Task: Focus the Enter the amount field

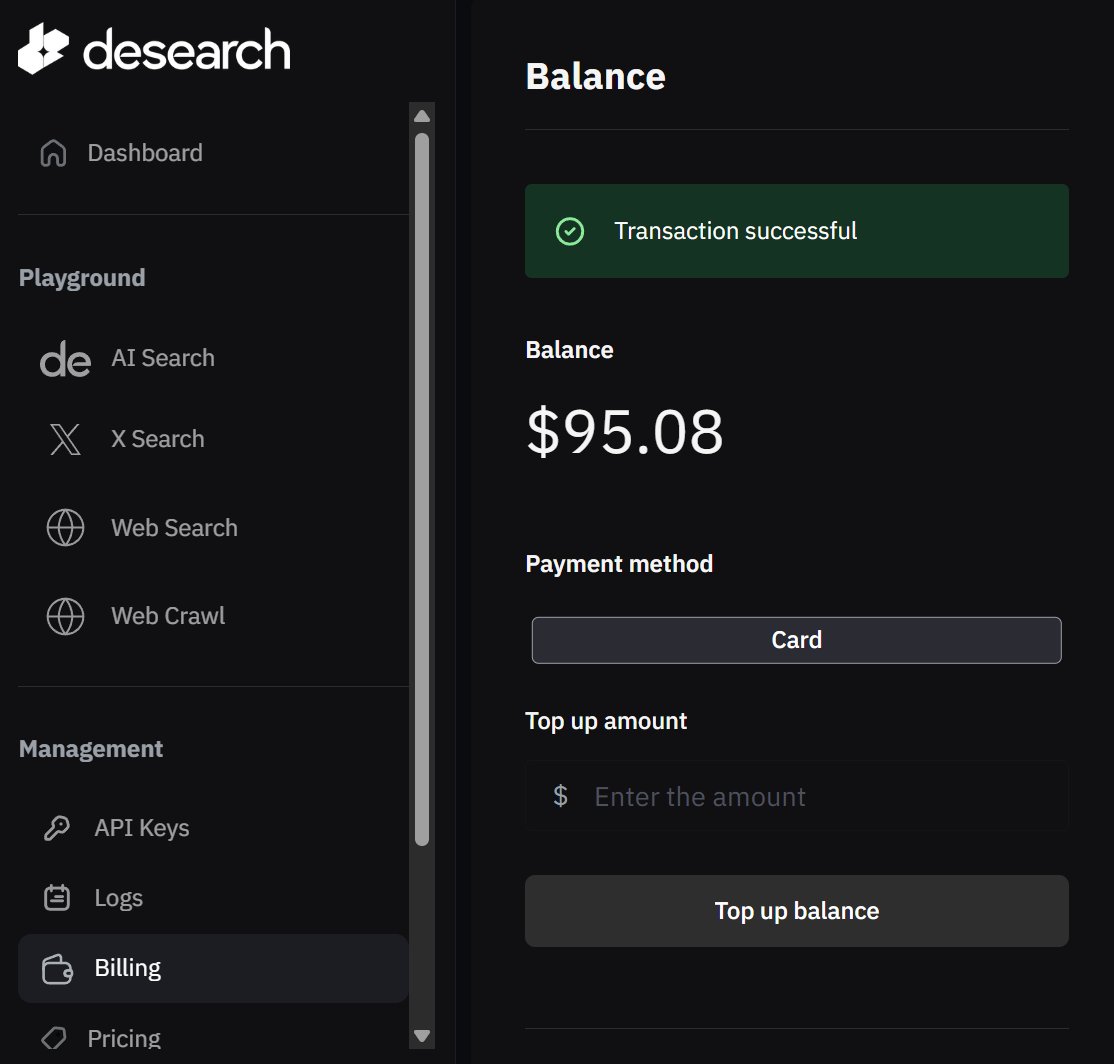Action: (796, 796)
